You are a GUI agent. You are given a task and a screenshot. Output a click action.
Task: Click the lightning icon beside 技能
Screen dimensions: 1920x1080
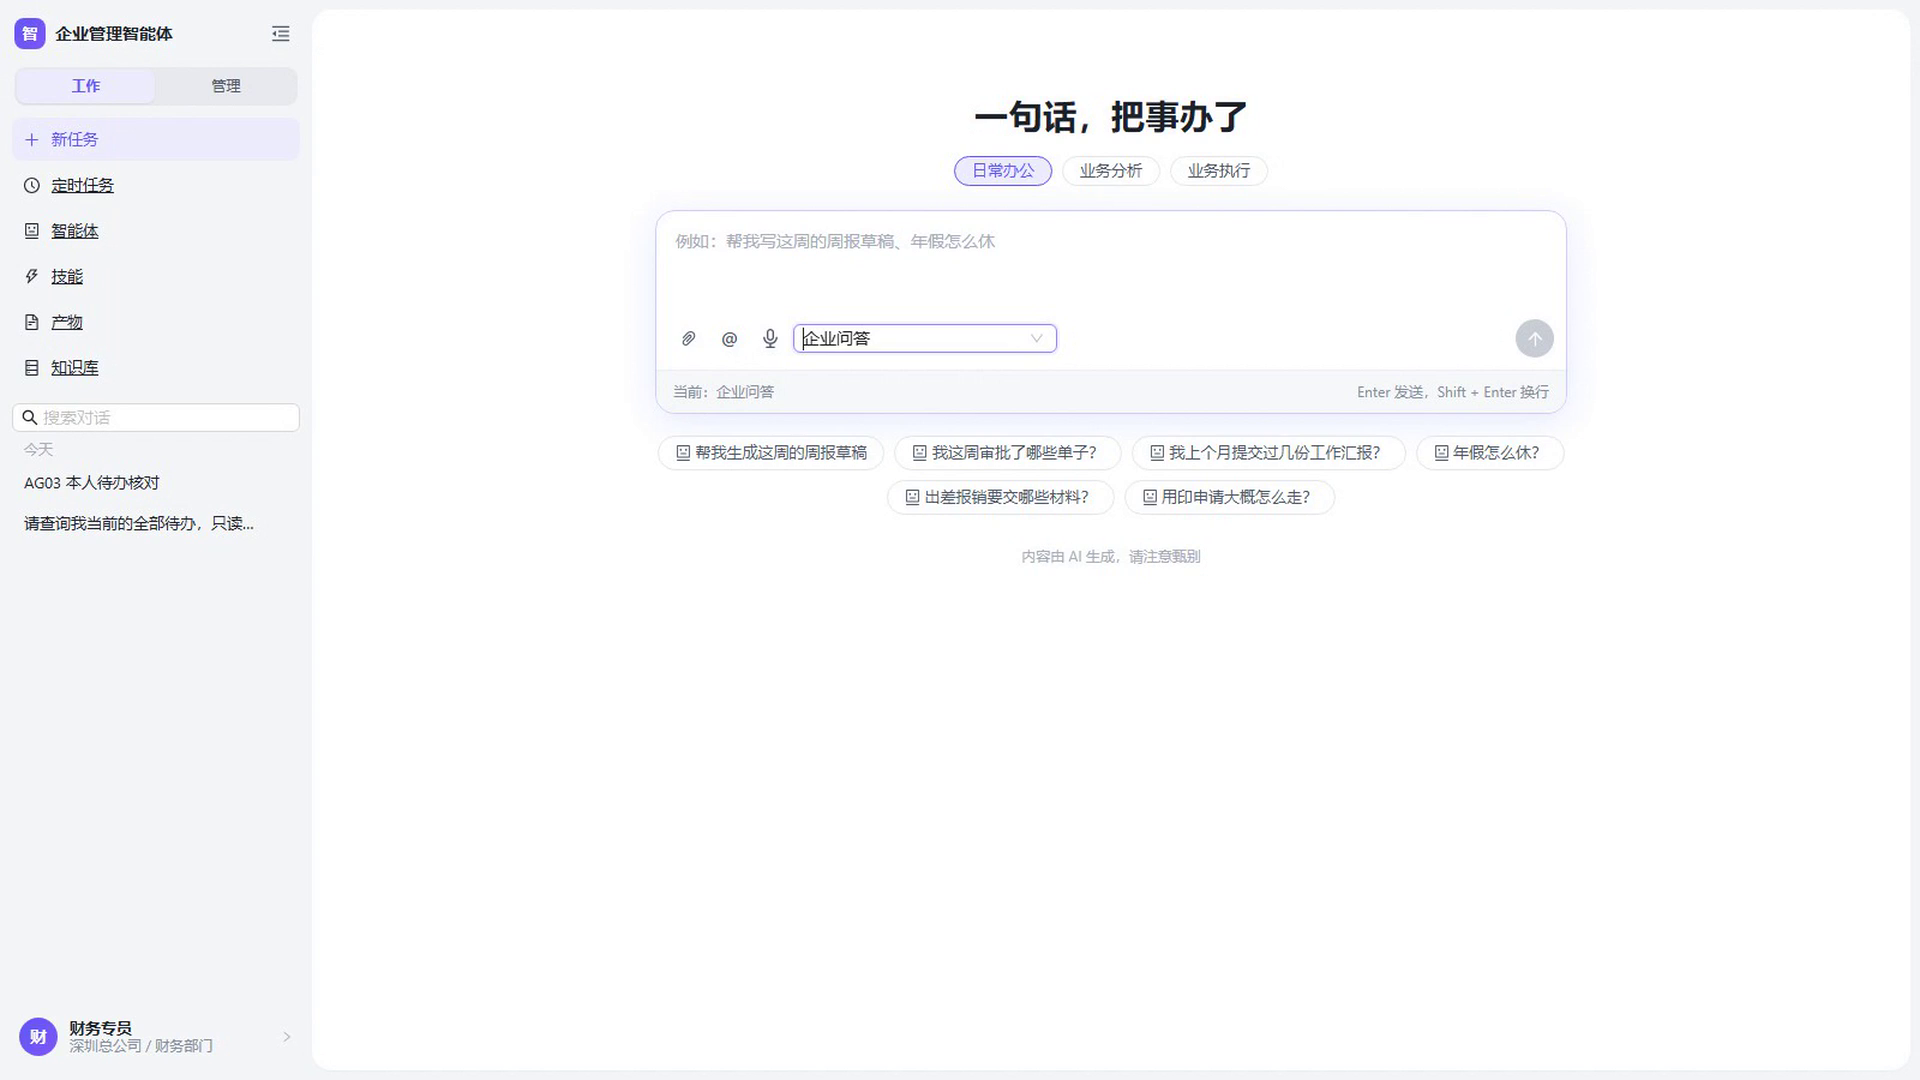click(x=32, y=277)
